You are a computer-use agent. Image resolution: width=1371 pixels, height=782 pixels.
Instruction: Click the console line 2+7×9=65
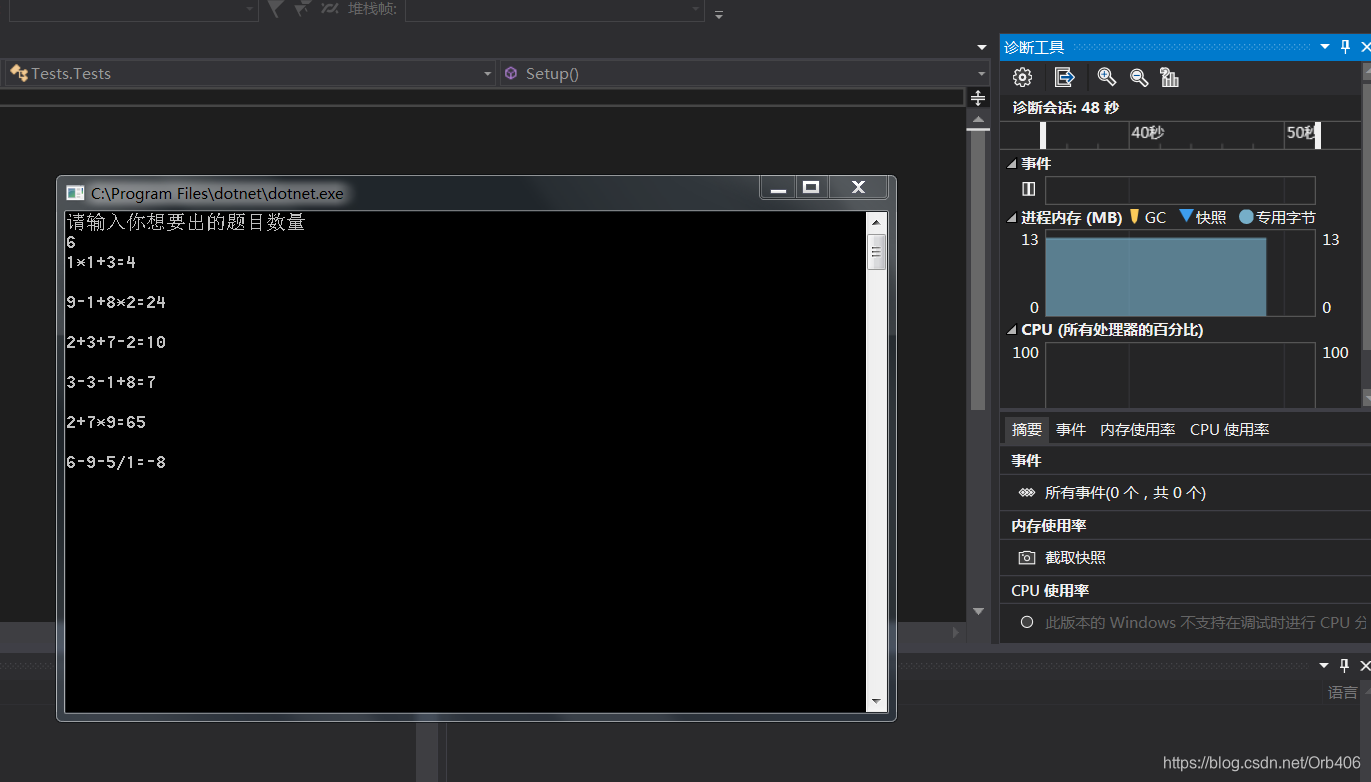[106, 422]
